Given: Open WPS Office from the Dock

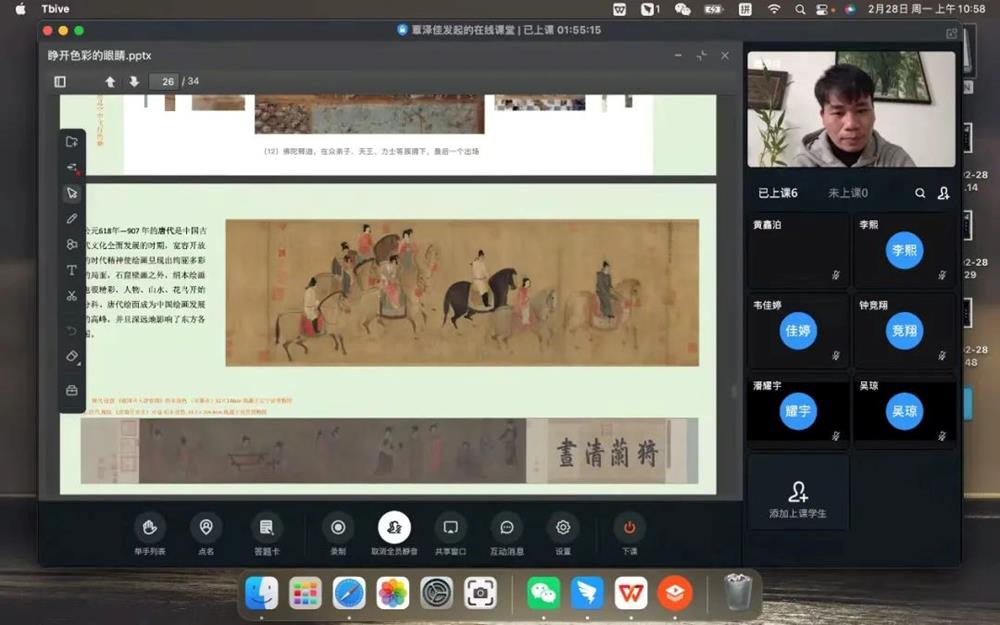Looking at the screenshot, I should tap(631, 593).
